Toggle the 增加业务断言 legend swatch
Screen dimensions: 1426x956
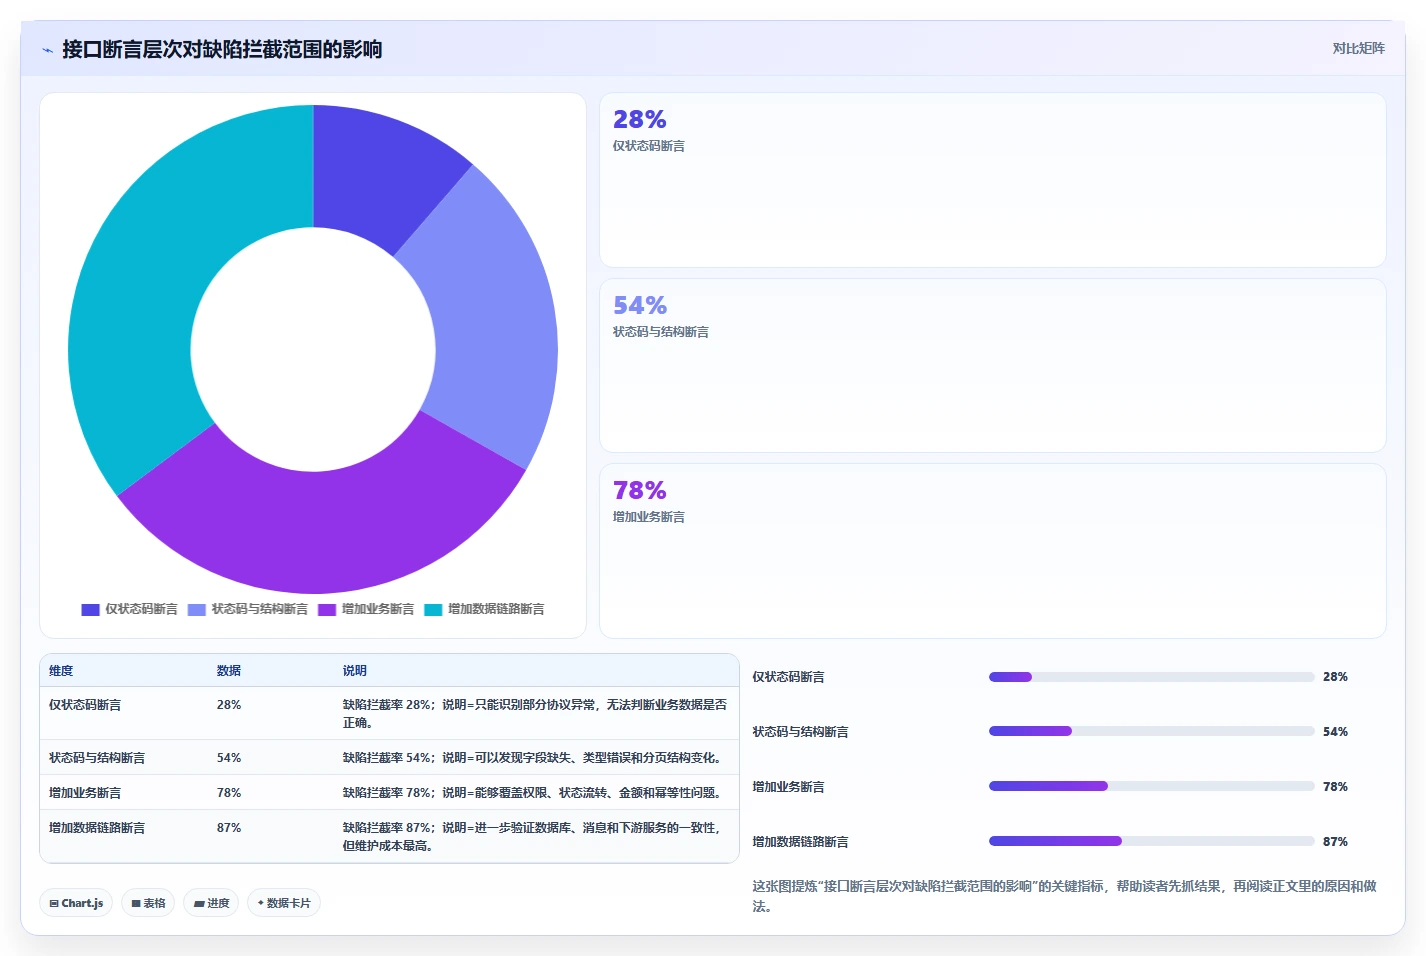tap(327, 609)
